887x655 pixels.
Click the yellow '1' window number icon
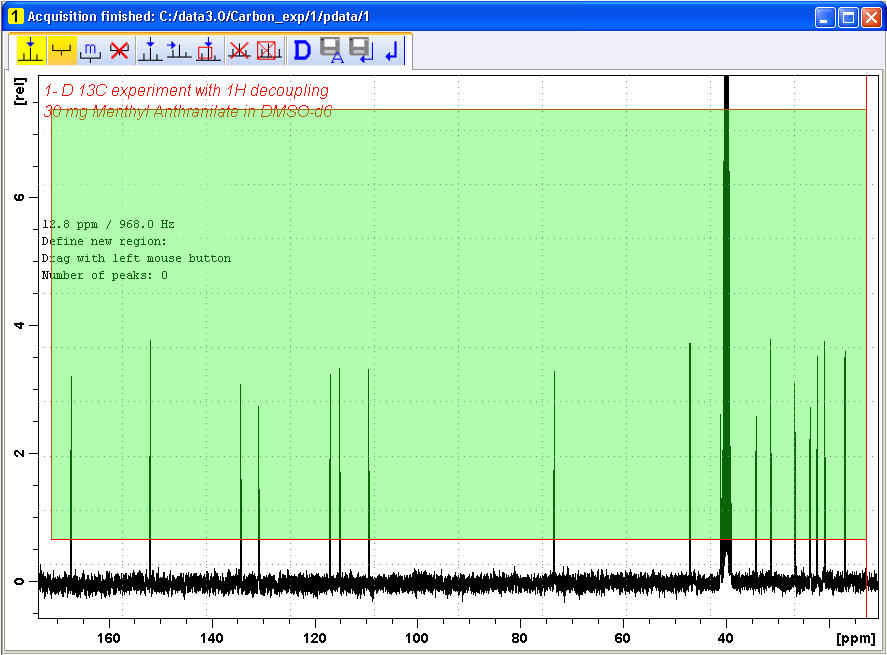(x=16, y=16)
